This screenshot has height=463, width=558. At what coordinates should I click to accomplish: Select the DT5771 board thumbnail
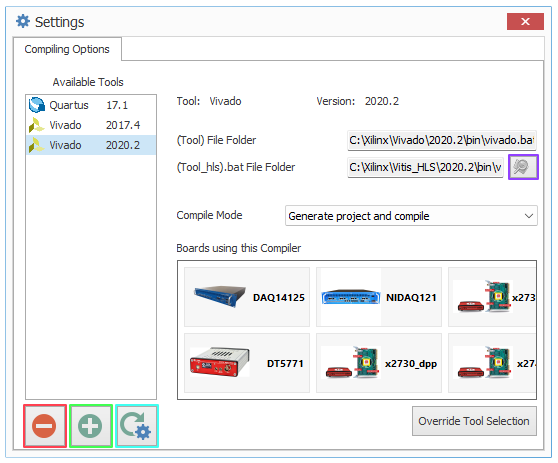247,363
